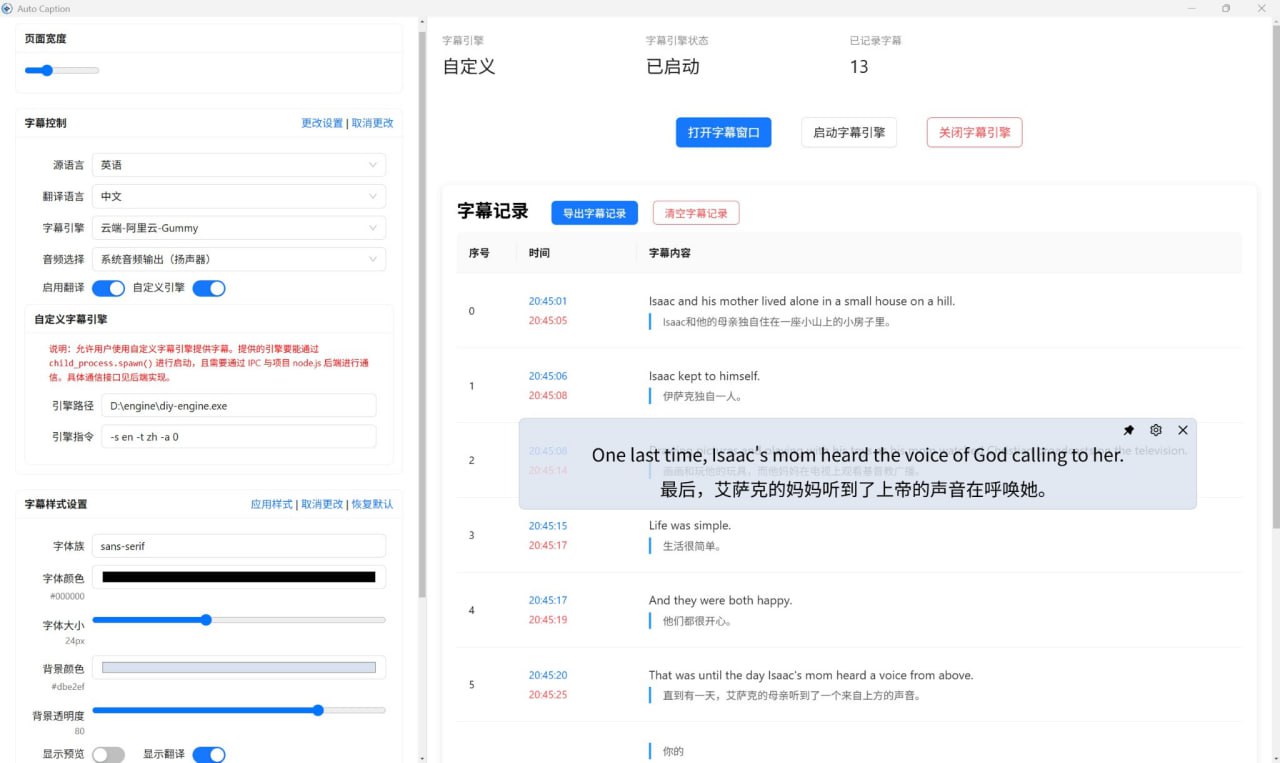The image size is (1280, 763).
Task: Open the 翻译语言 target language dropdown
Action: coord(239,196)
